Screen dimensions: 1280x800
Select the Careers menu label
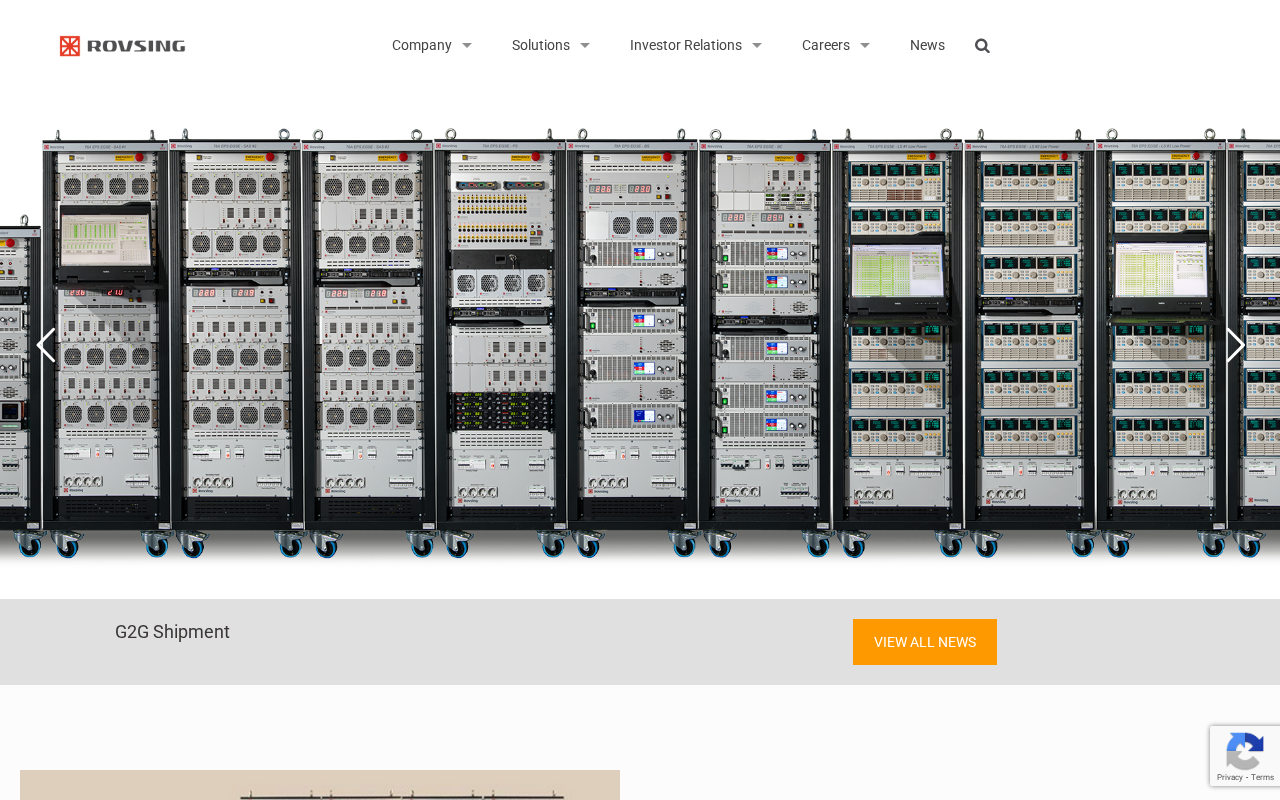(x=825, y=46)
